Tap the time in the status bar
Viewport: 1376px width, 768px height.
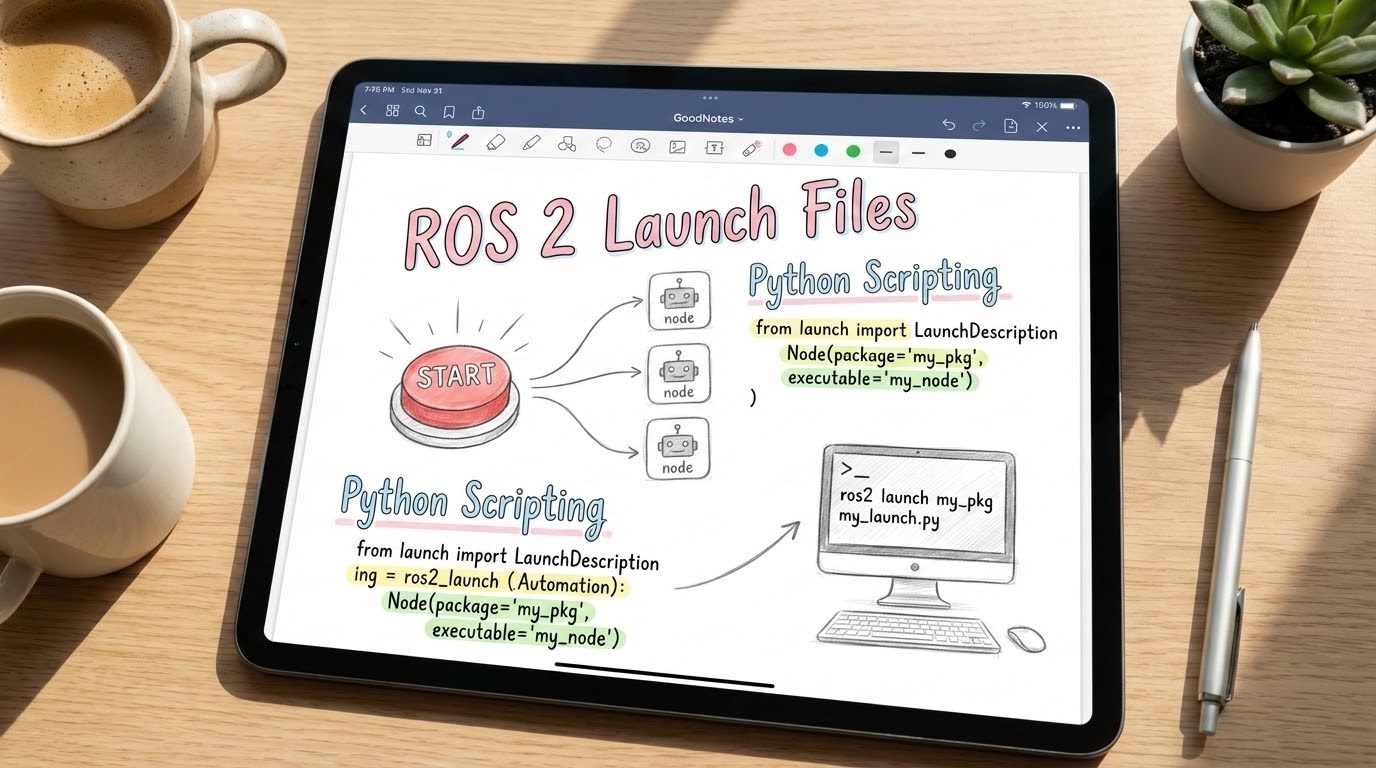[x=378, y=90]
